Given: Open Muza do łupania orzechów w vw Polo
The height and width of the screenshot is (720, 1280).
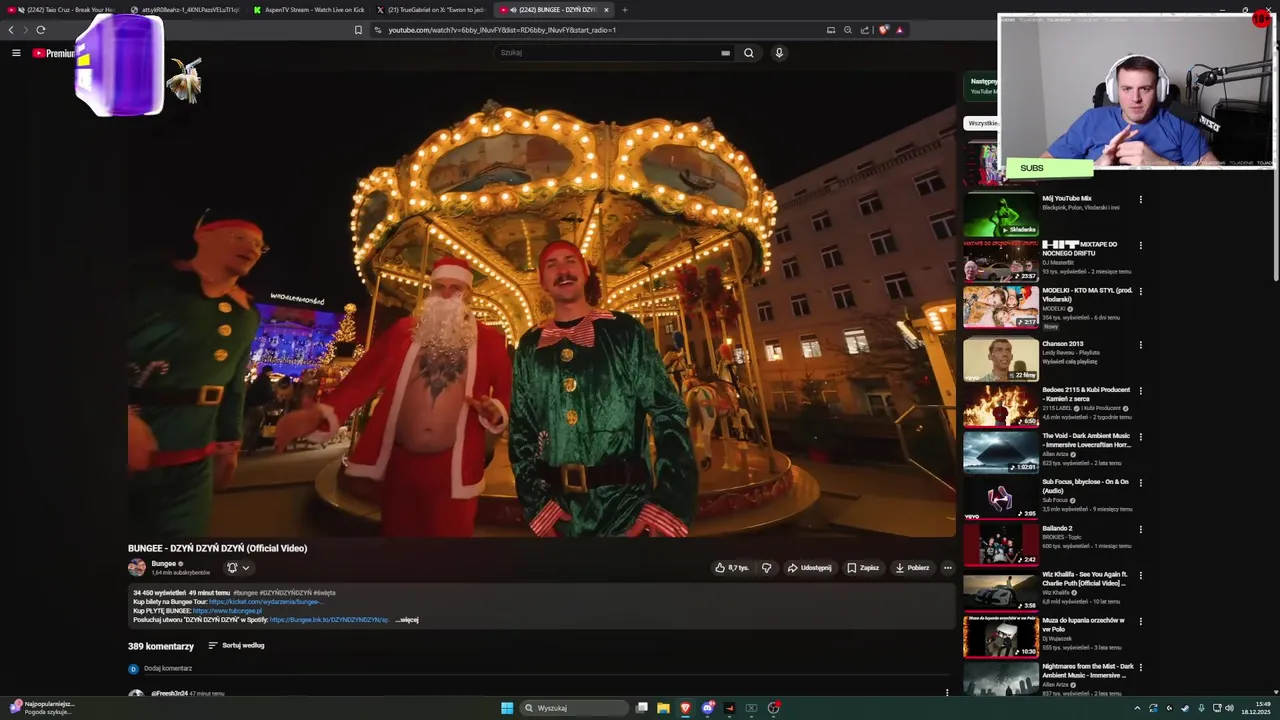Looking at the screenshot, I should point(1083,625).
